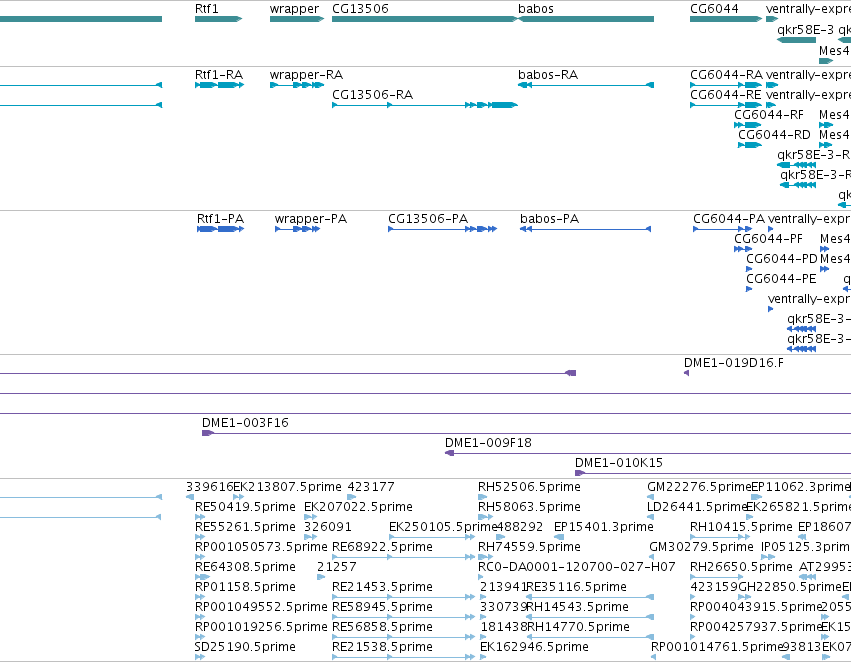Select the CG6044-PE protein label

click(x=782, y=279)
